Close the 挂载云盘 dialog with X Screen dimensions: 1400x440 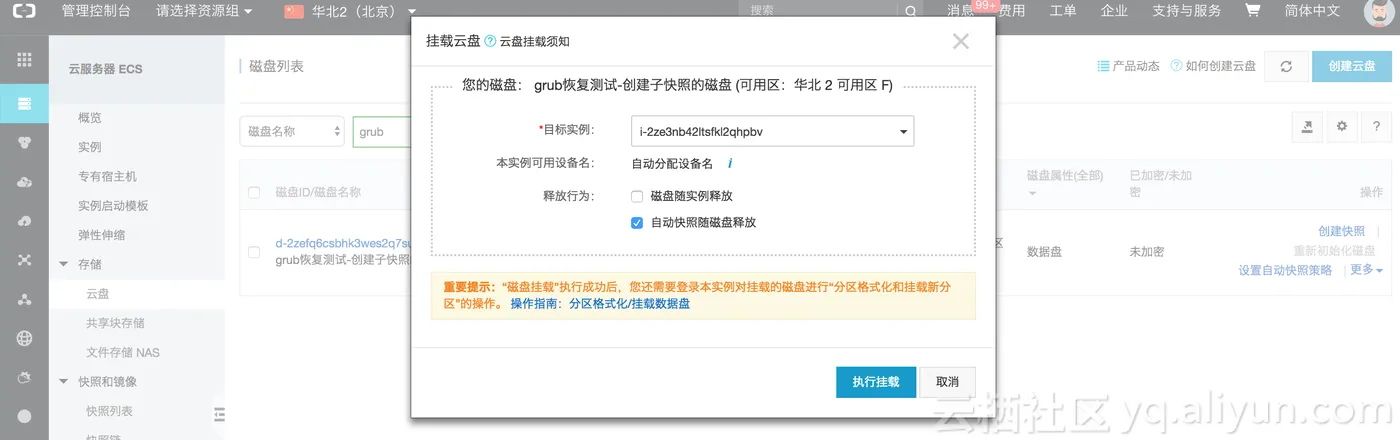click(961, 41)
